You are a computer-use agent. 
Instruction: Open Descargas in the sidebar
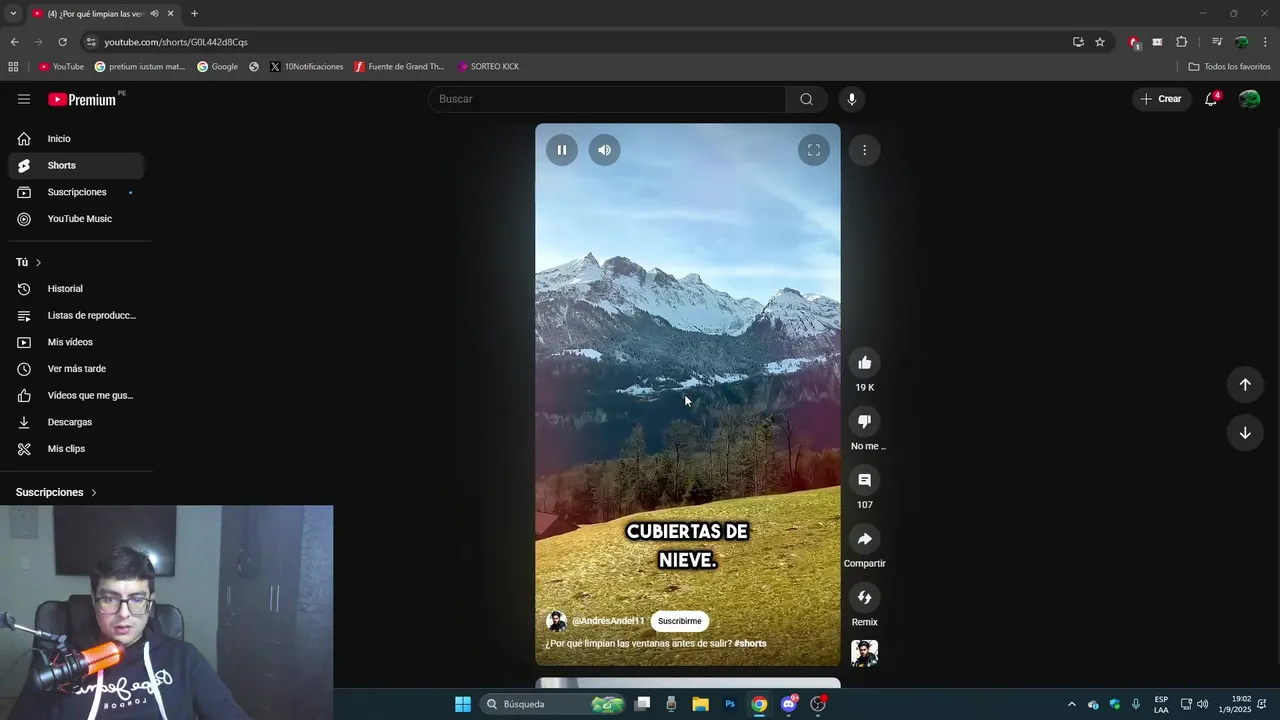(x=76, y=422)
